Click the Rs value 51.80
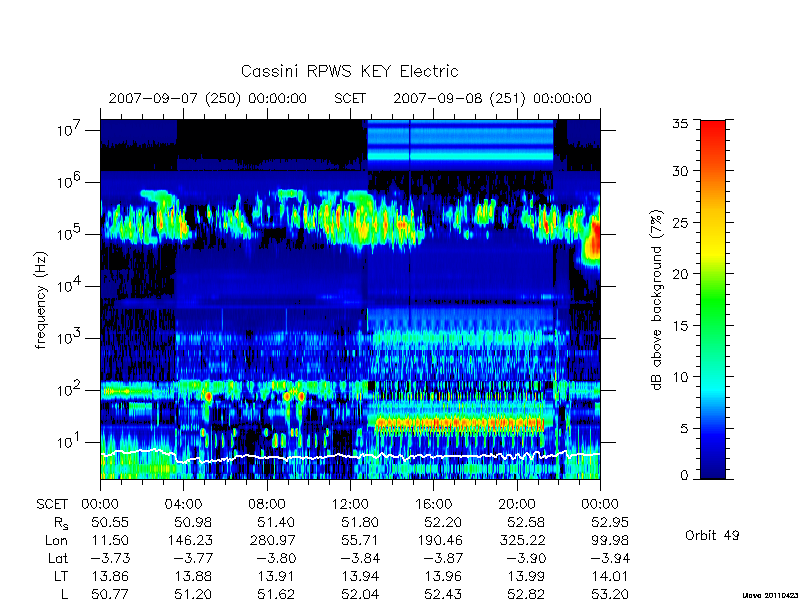The image size is (800, 600). point(360,522)
